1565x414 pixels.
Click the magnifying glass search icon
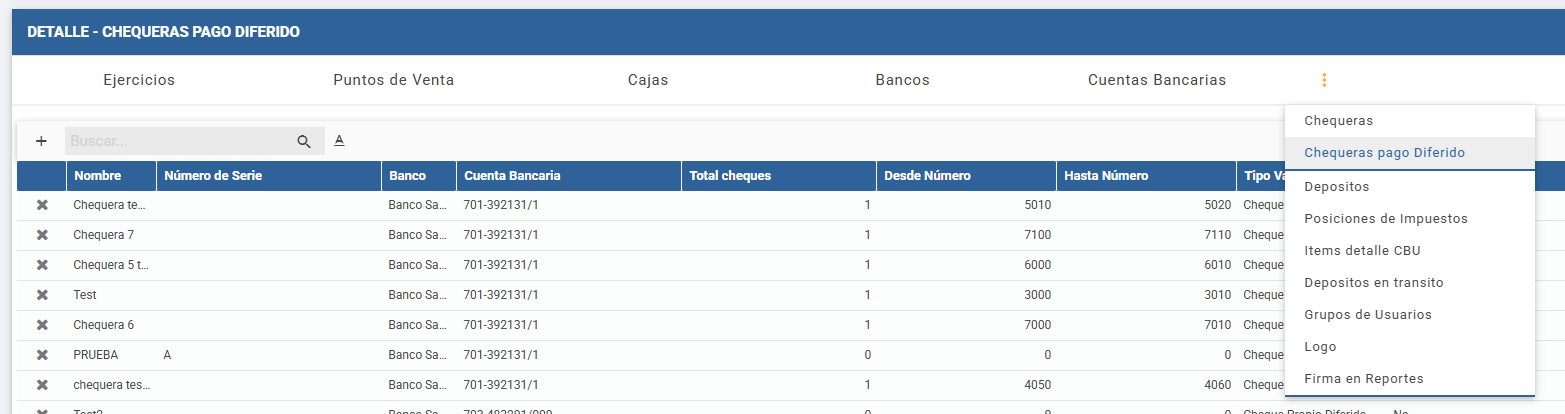(x=304, y=141)
